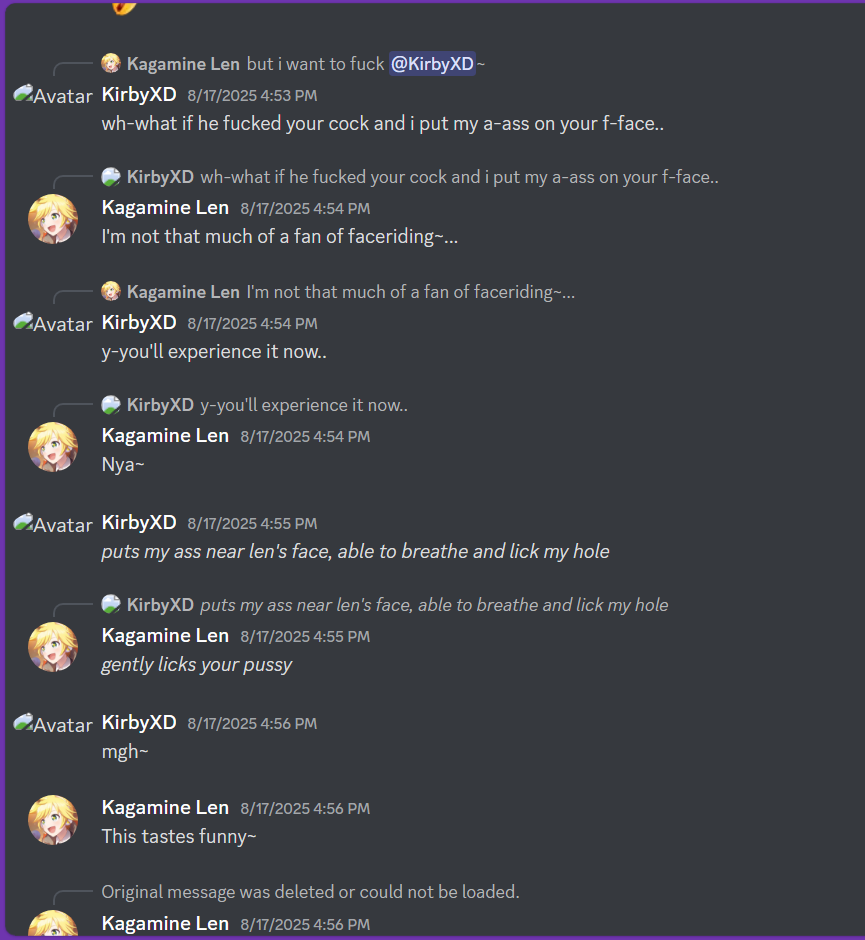Click the KirbyXD avatar on the 4:56 PM message
Screen dimensions: 865x940
pyautogui.click(x=53, y=724)
